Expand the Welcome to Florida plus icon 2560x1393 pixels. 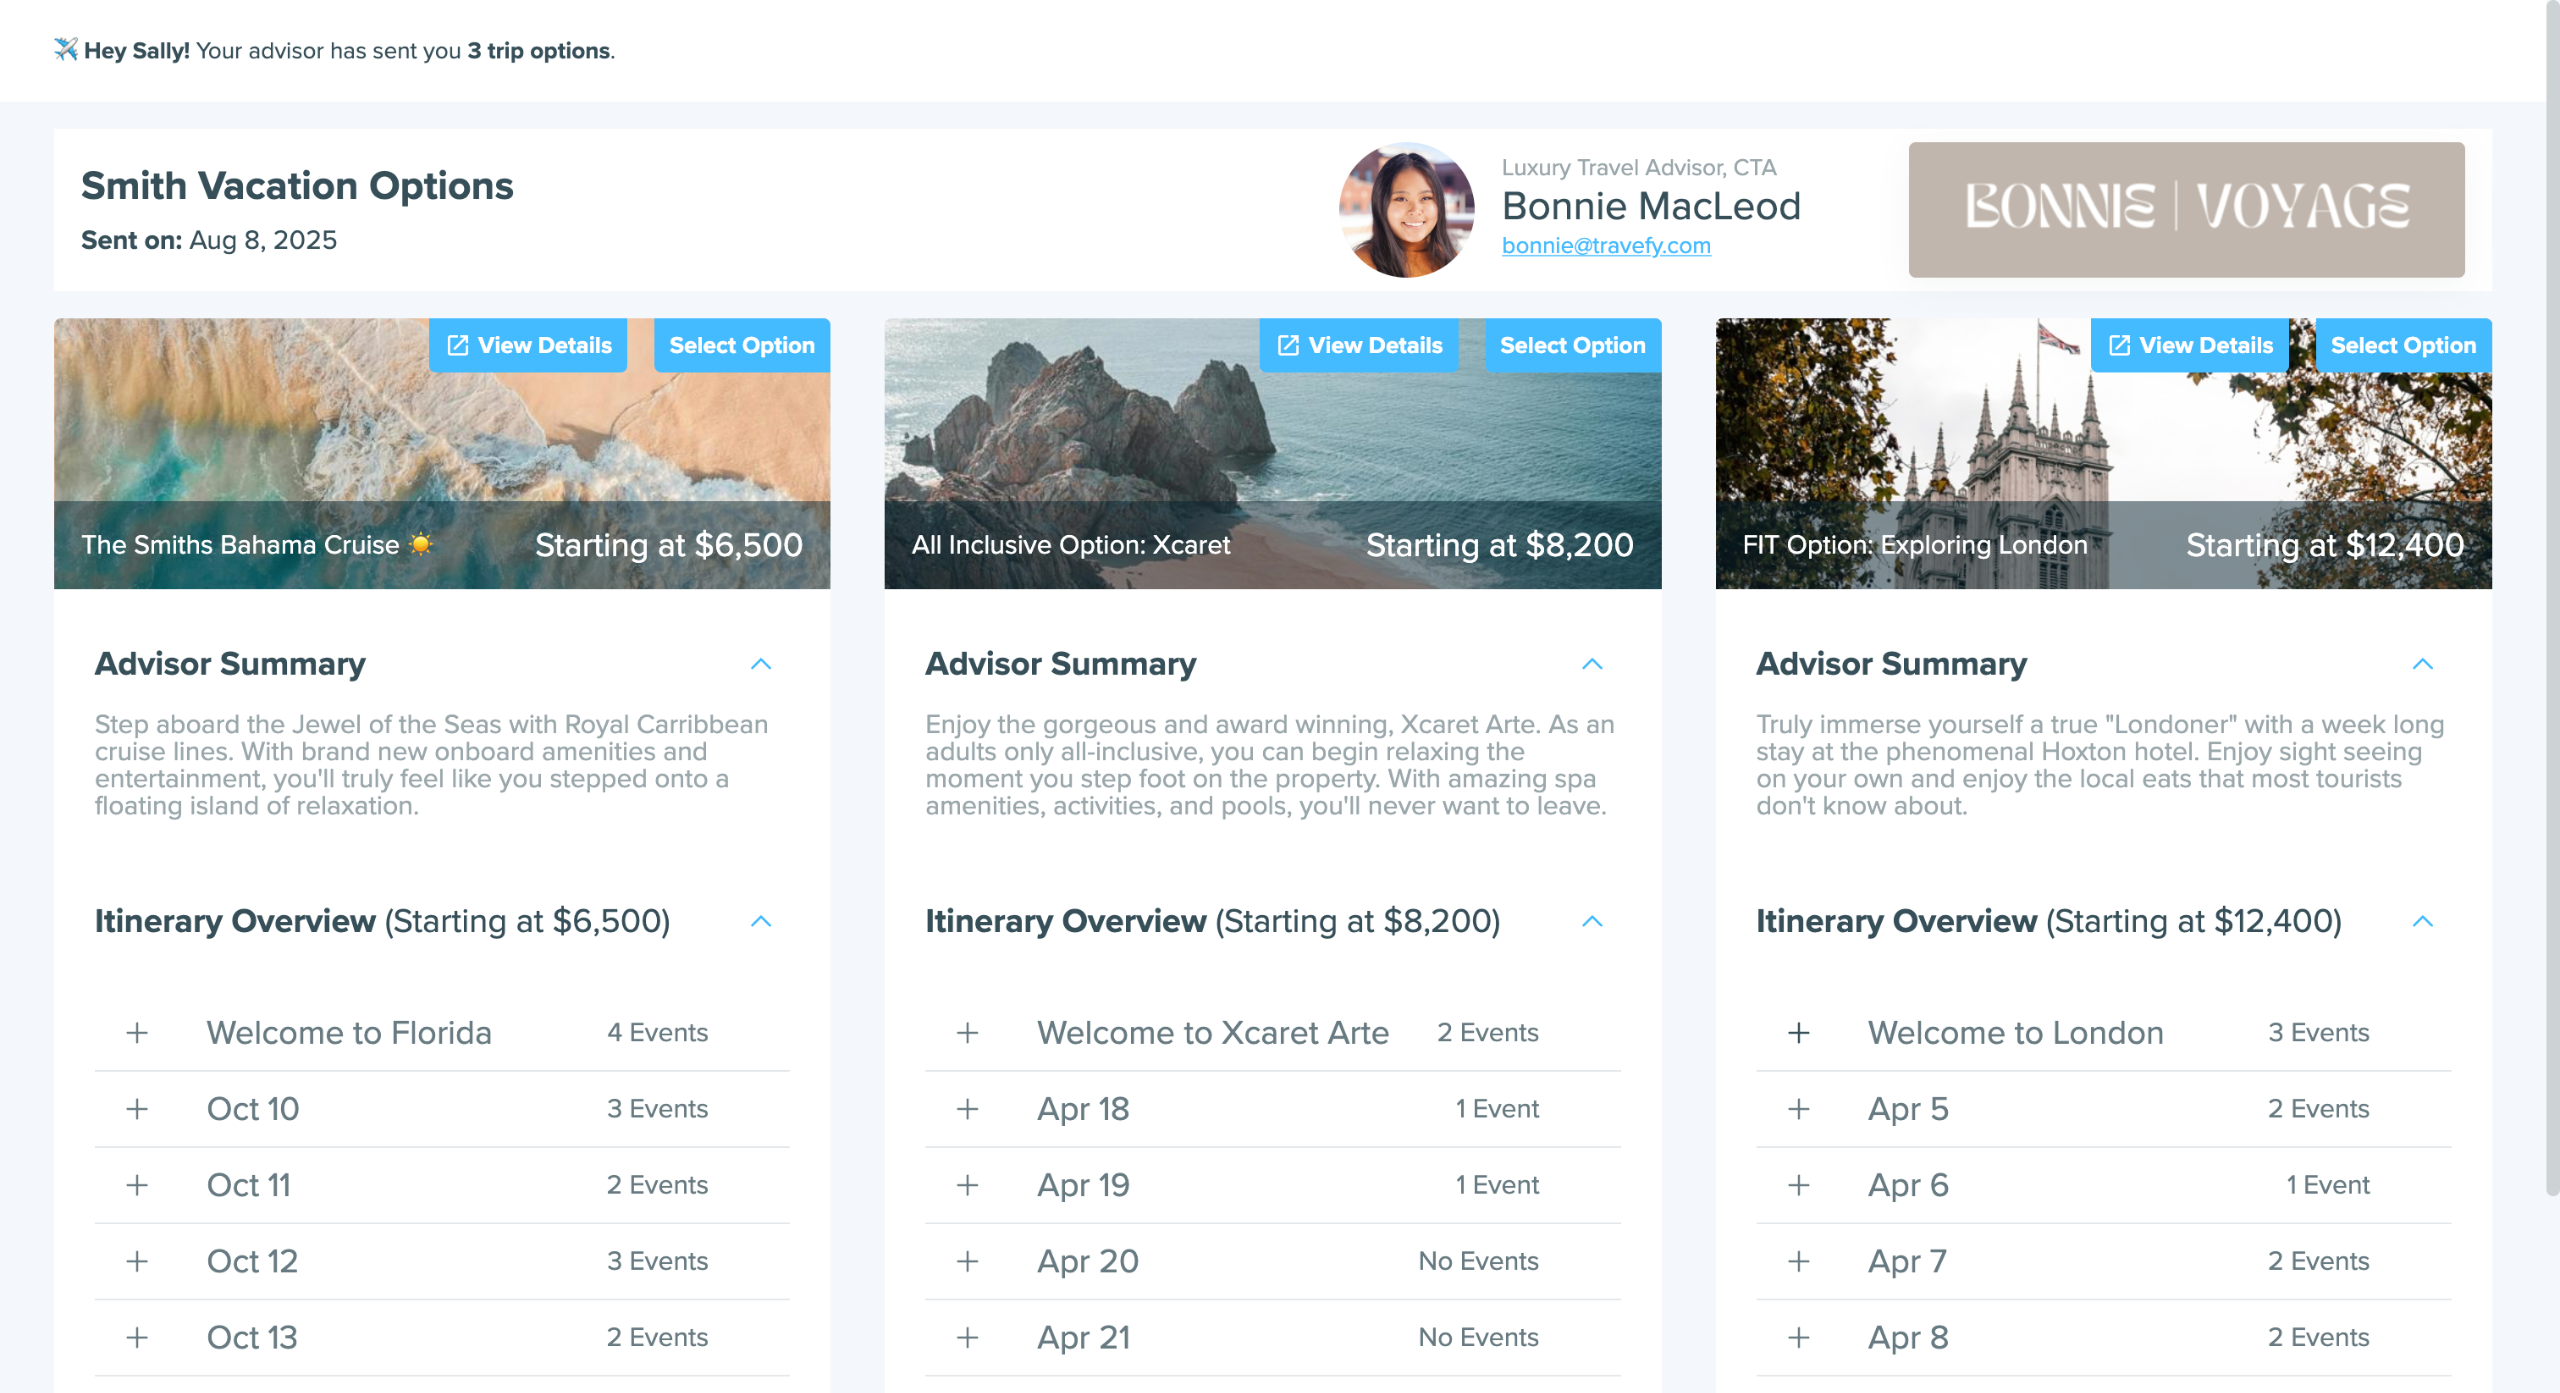(x=137, y=1033)
